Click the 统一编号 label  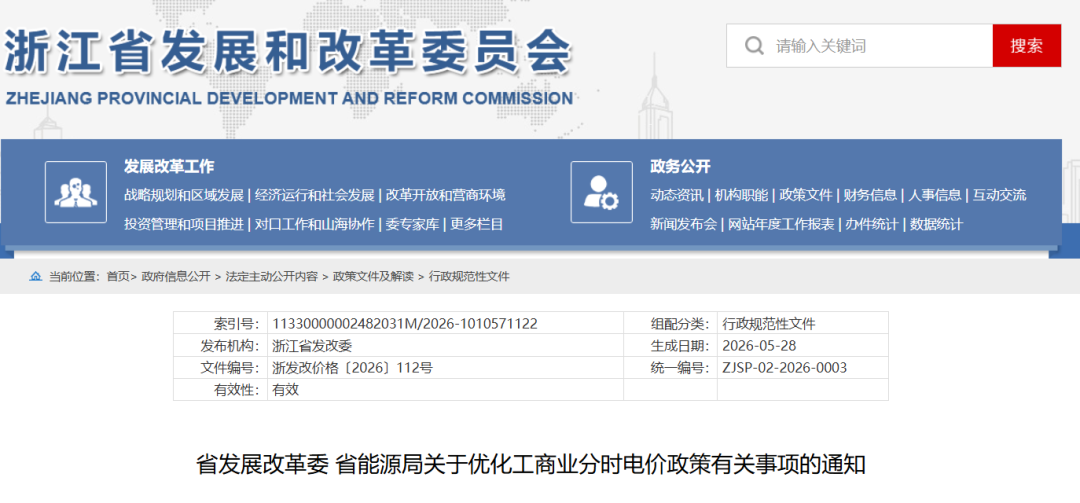pyautogui.click(x=681, y=367)
